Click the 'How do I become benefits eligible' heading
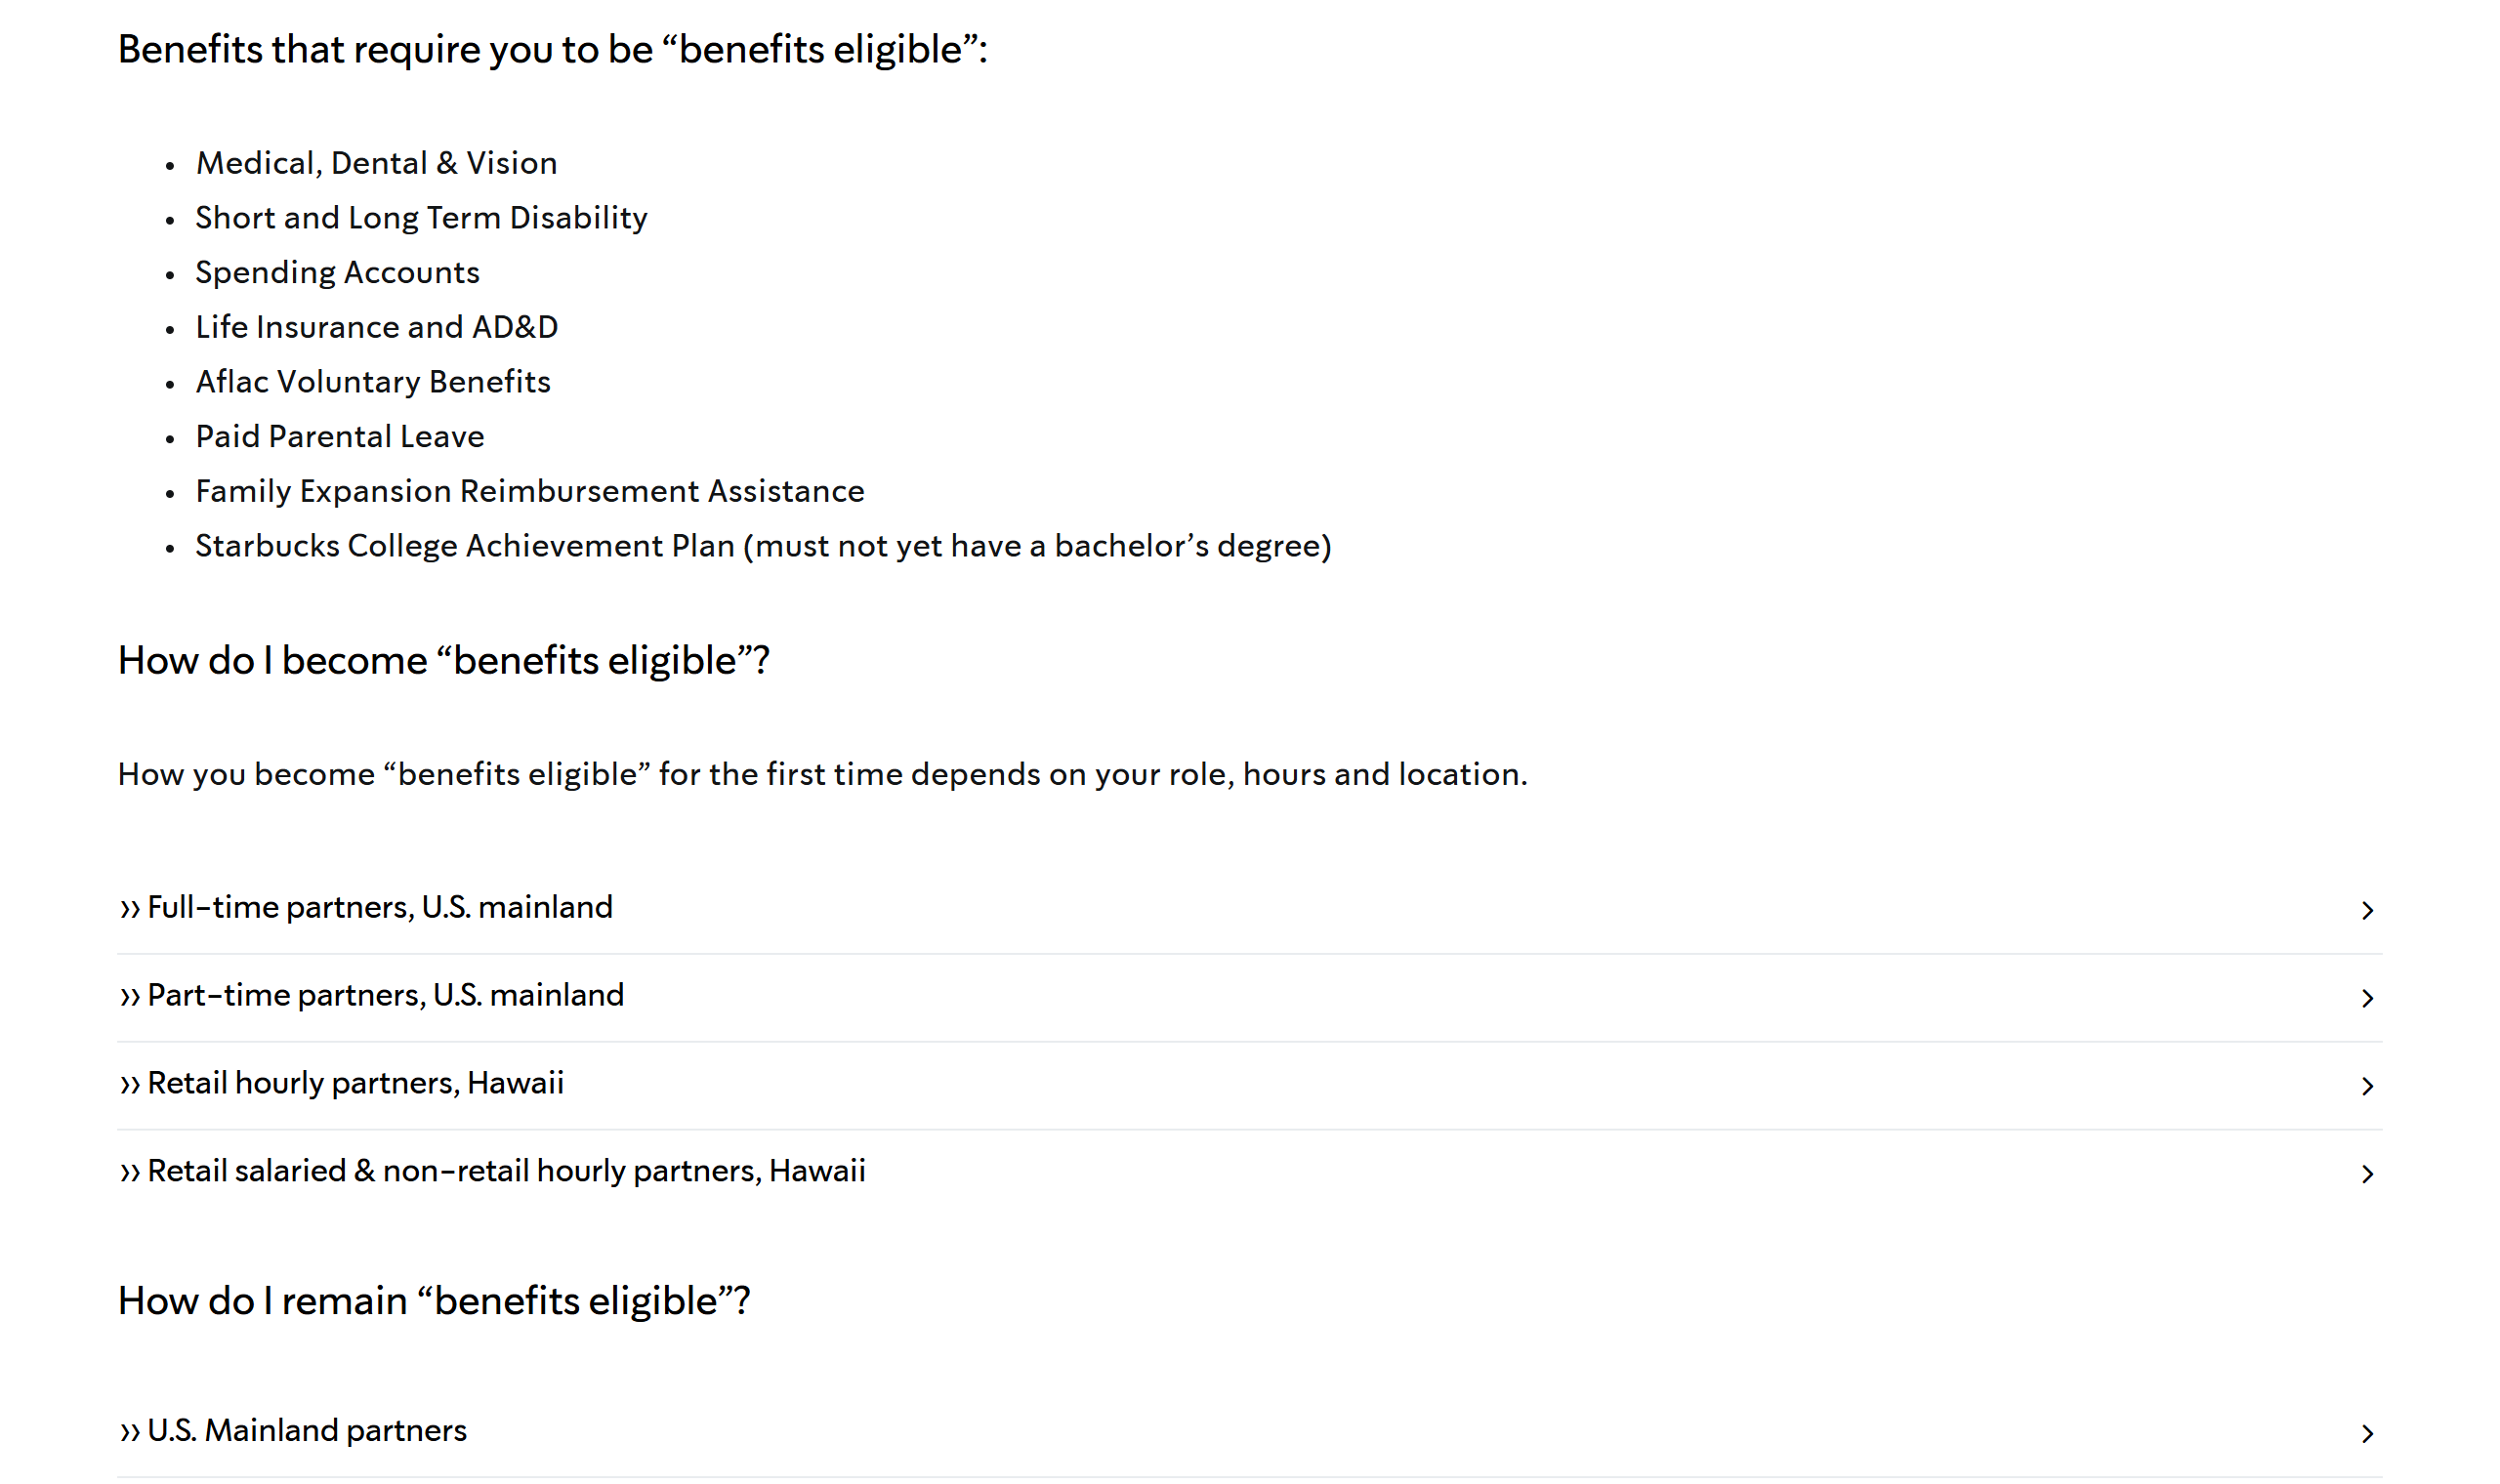 click(443, 661)
